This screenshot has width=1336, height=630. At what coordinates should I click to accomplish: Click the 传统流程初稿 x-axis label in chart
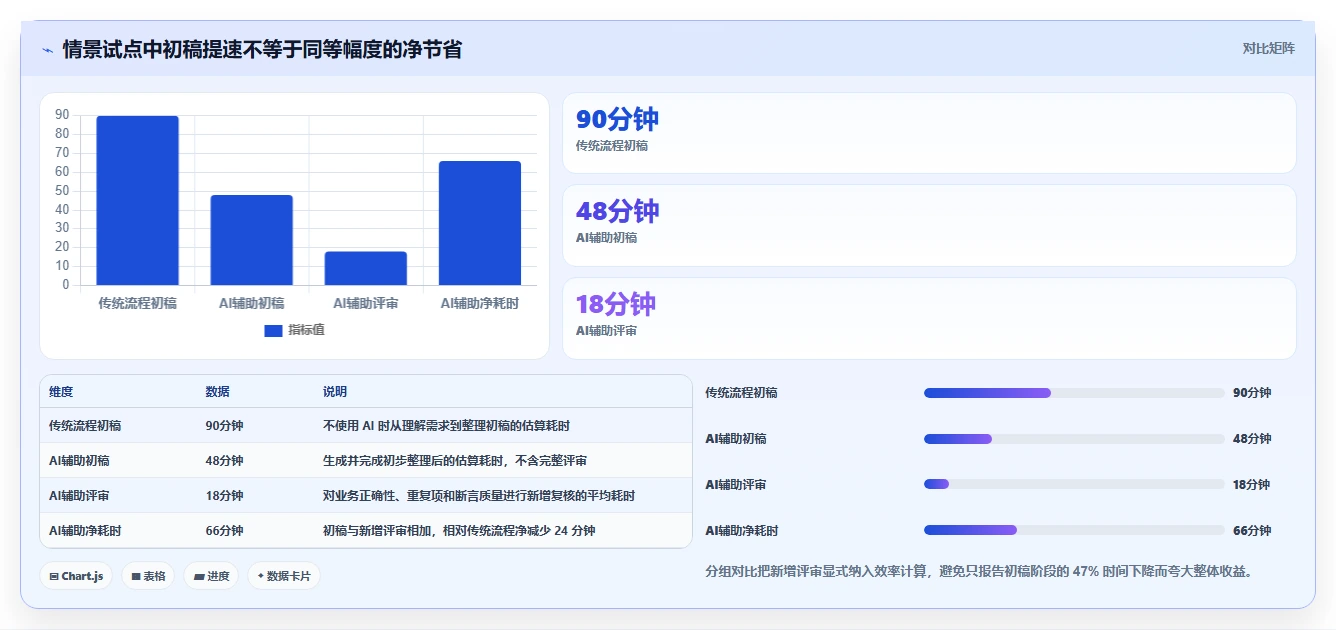137,303
